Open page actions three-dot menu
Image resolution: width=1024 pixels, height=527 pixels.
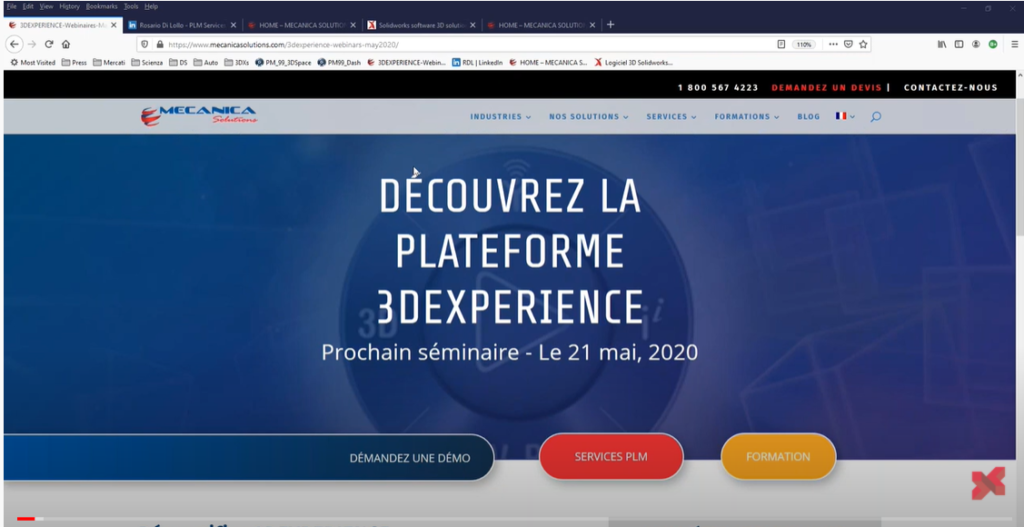833,44
